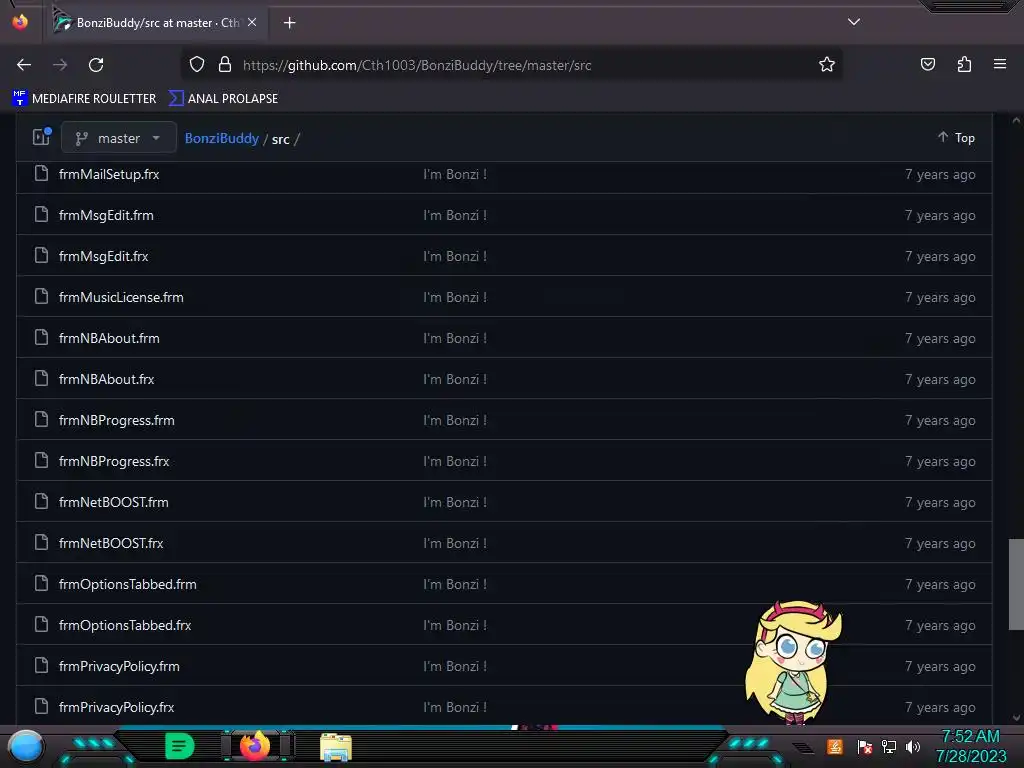Open the MEDIAFIRE ROULETTER bookmark

tap(84, 99)
